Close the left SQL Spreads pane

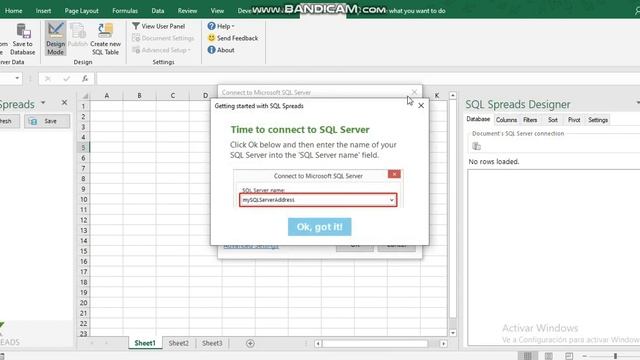click(64, 102)
